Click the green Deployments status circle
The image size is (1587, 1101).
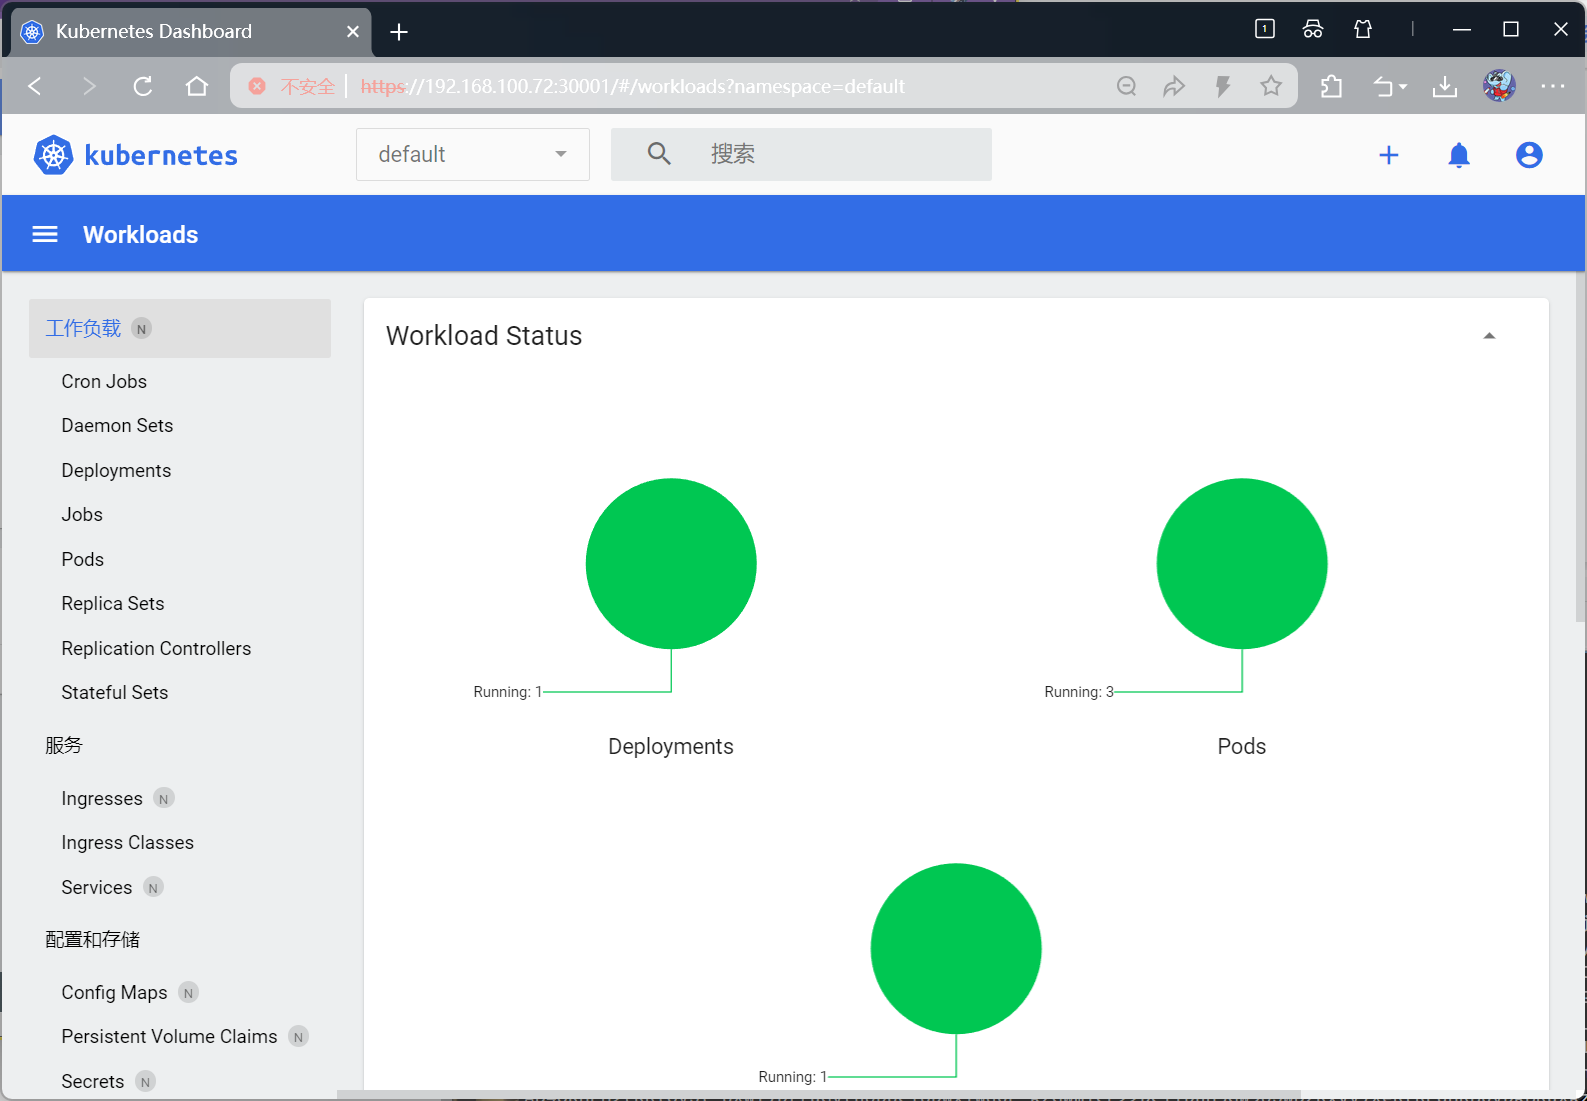[x=671, y=564]
